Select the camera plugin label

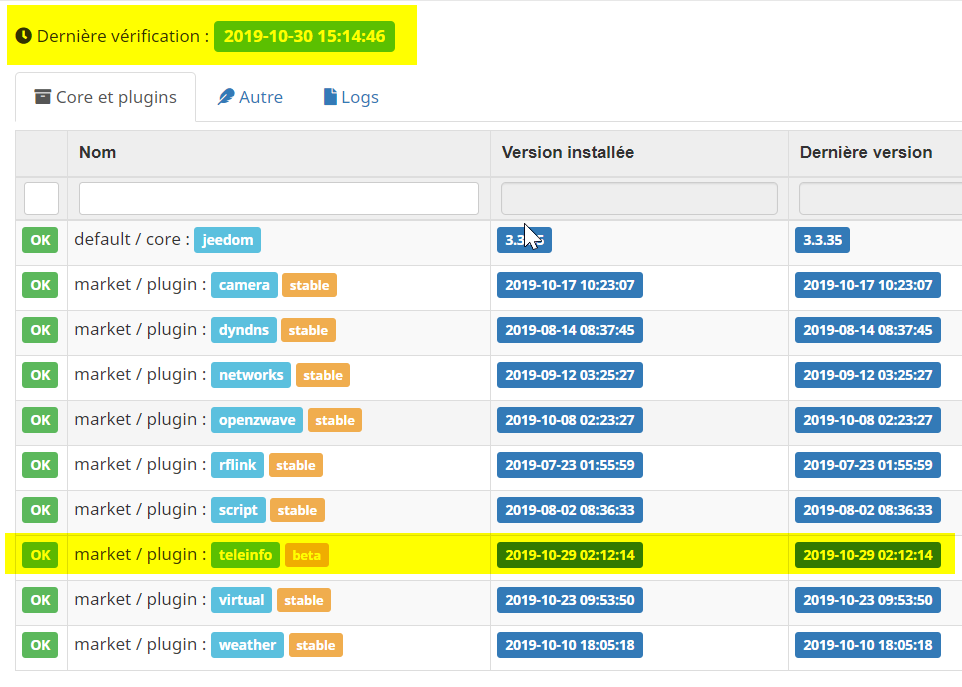pos(244,285)
